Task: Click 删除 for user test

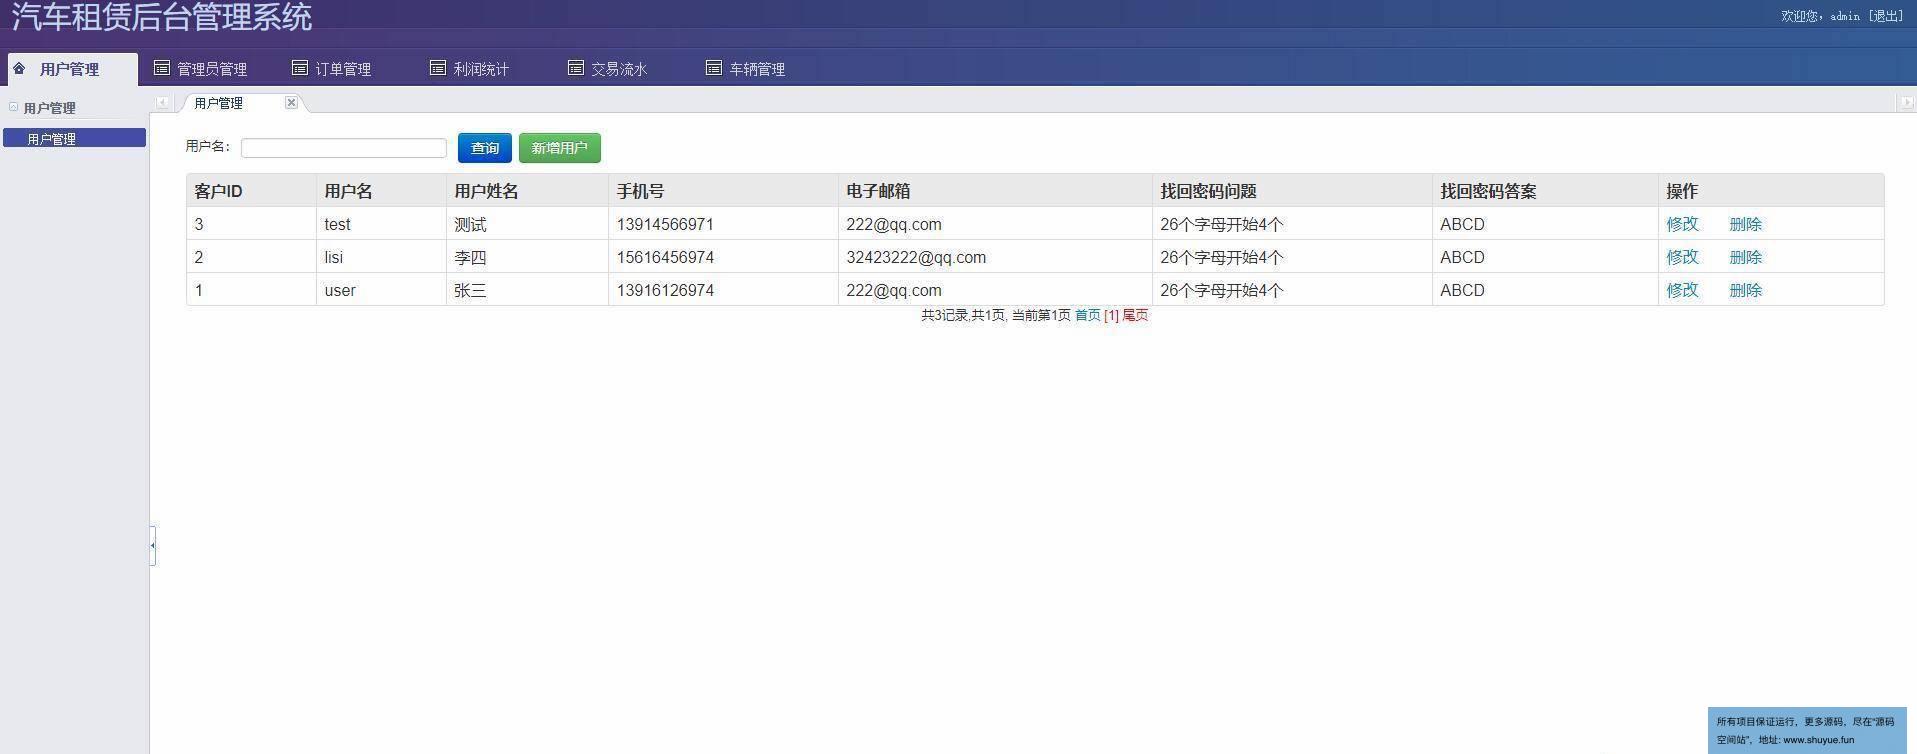Action: [x=1746, y=224]
